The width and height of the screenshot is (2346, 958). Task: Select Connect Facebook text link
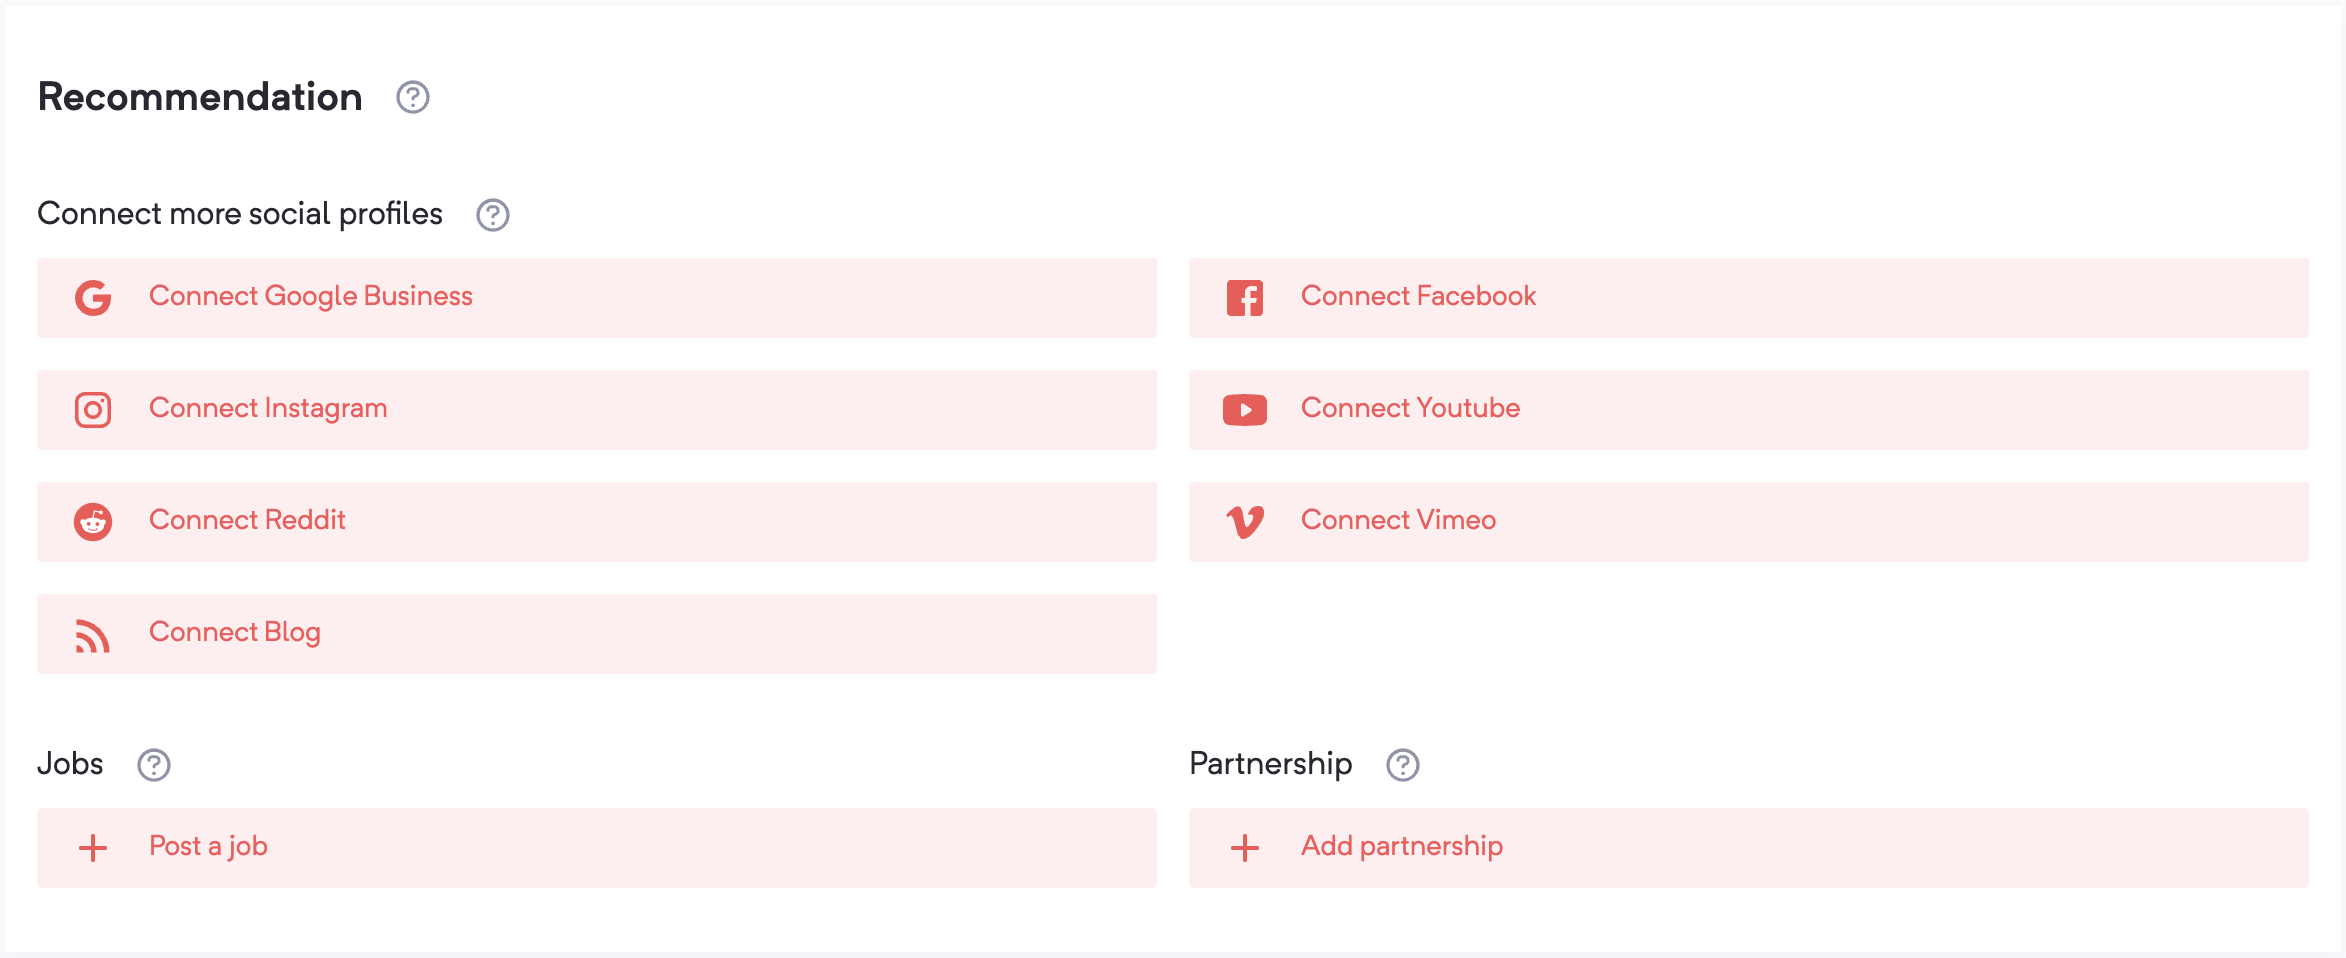(x=1418, y=296)
